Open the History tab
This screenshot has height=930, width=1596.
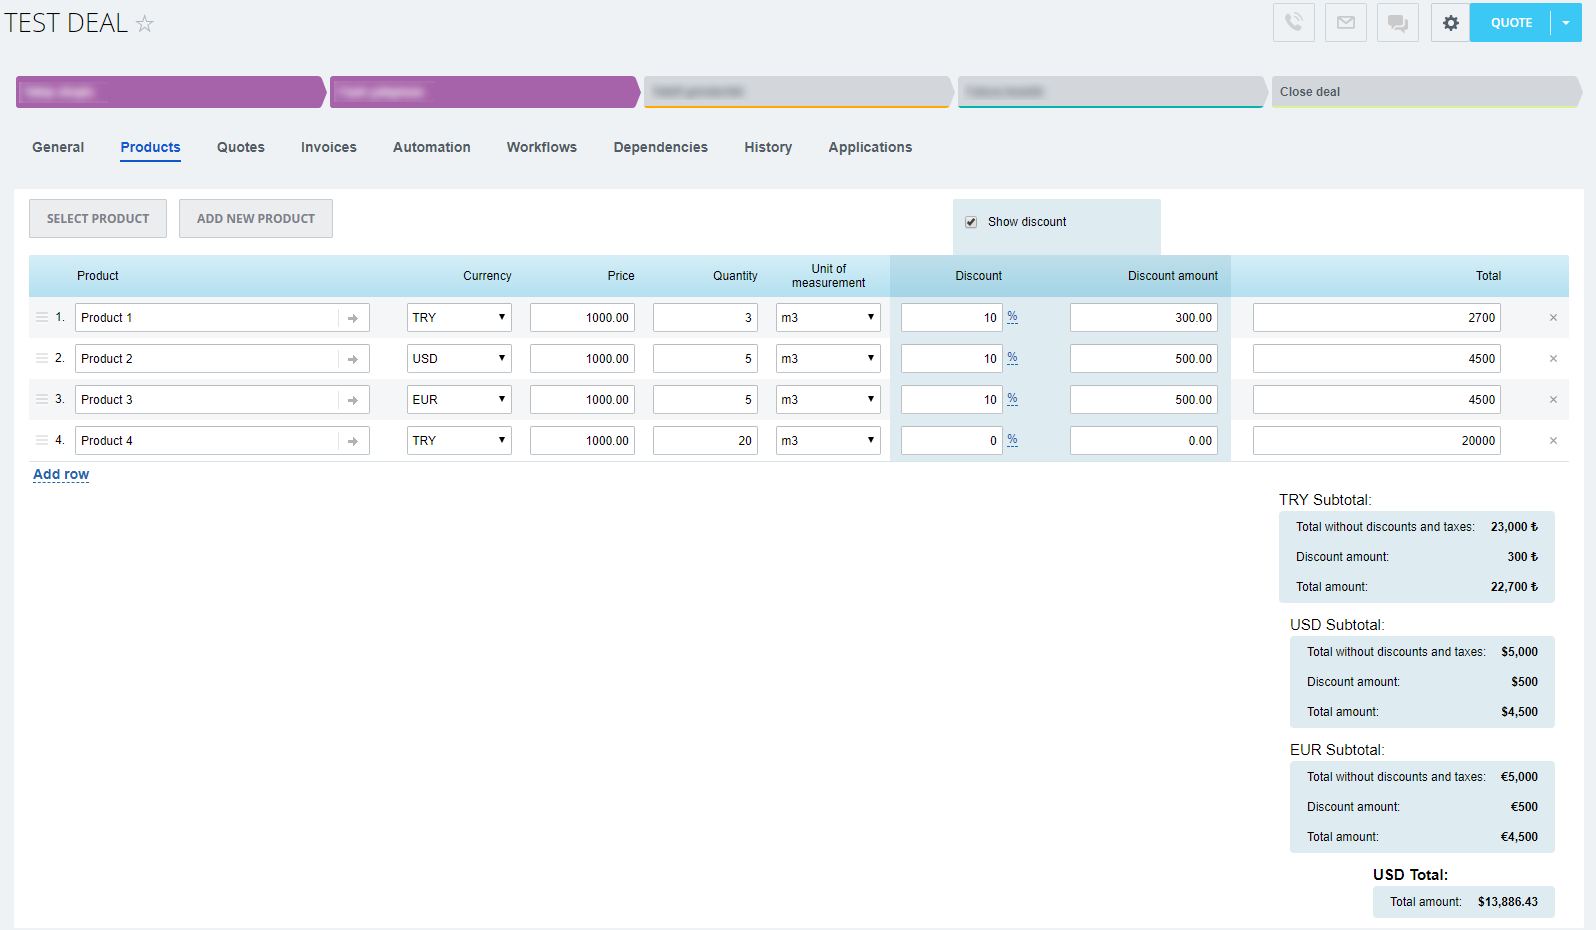click(x=768, y=147)
